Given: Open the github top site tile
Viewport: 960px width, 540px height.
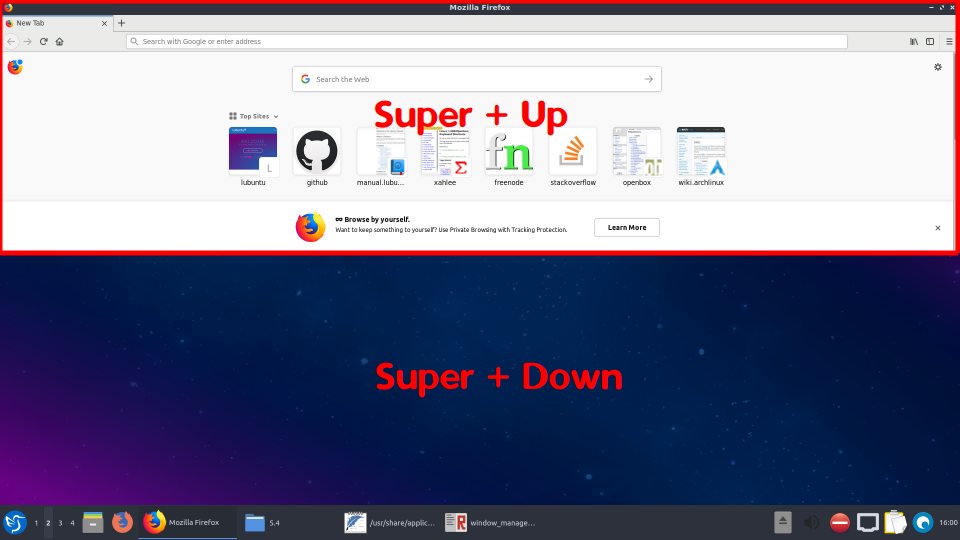Looking at the screenshot, I should coord(317,151).
